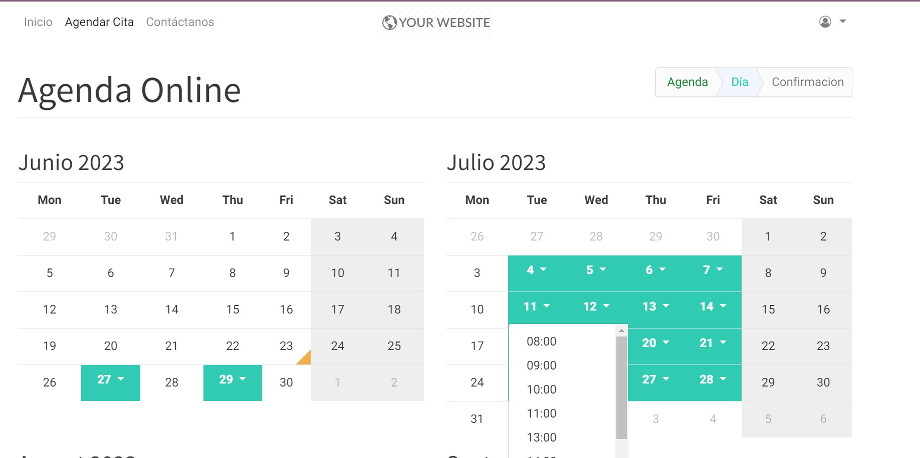Select the Confirmacion step
Viewport: 920px width, 458px height.
tap(807, 82)
